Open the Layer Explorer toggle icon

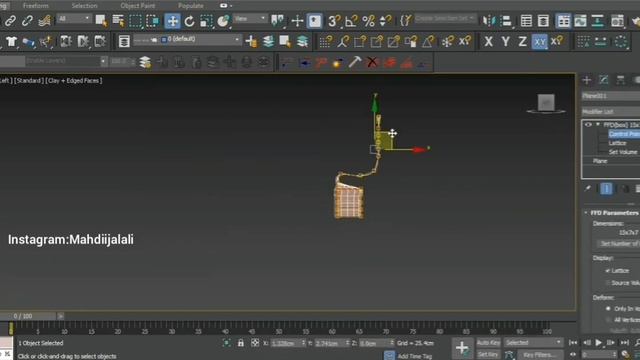tap(543, 21)
